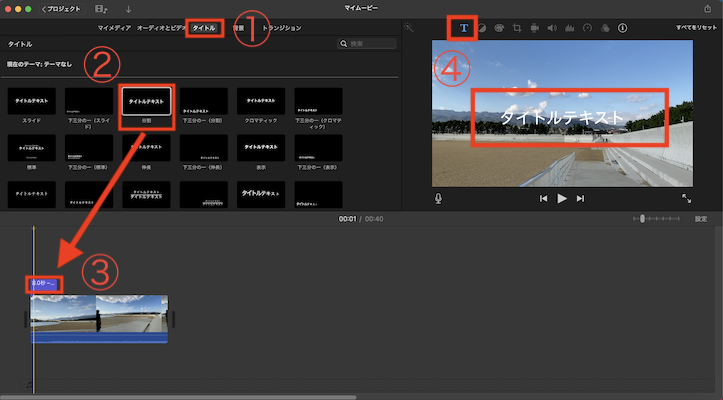The height and width of the screenshot is (400, 723).
Task: Click the 00:01 current timecode
Action: (347, 219)
